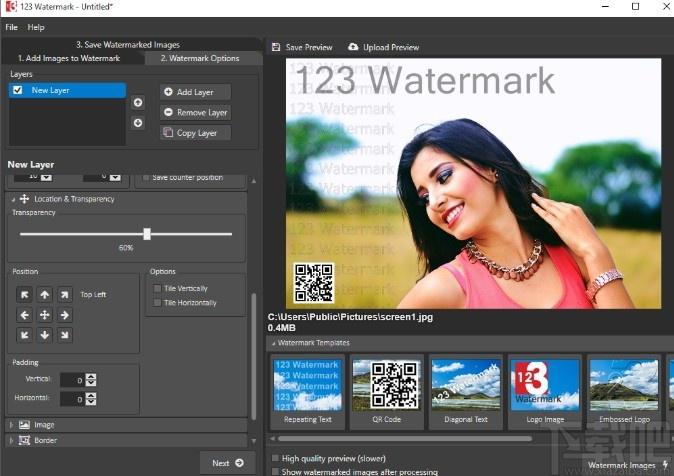Toggle the New Layer visibility checkbox

(x=18, y=90)
